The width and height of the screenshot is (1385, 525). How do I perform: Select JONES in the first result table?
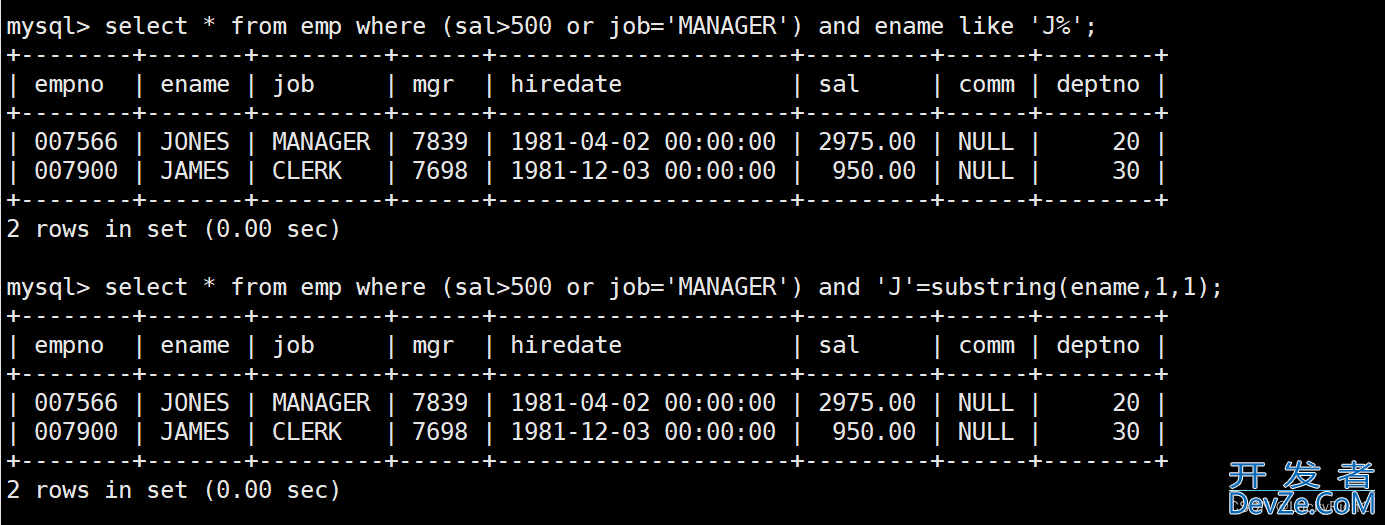(195, 142)
